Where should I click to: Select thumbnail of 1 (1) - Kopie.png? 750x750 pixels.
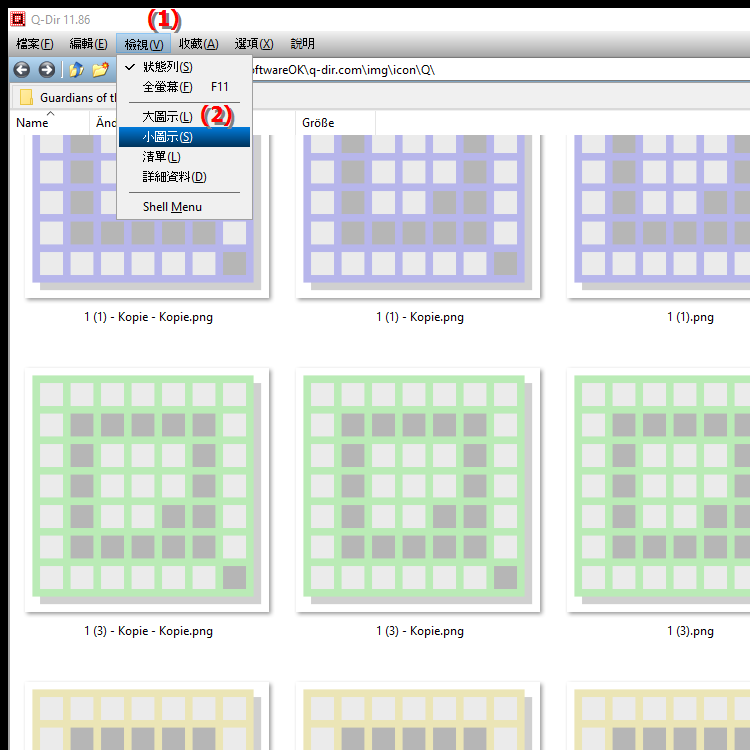tap(418, 216)
